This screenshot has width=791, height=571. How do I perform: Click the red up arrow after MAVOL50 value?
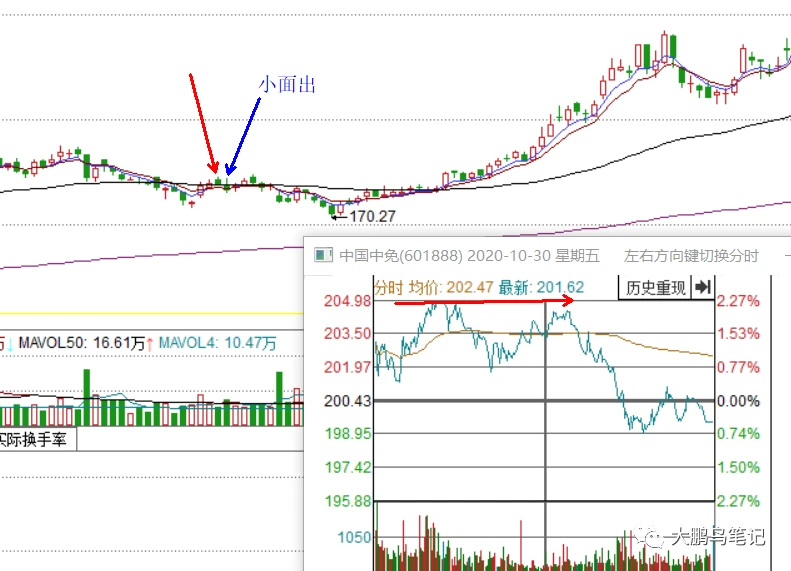(150, 345)
